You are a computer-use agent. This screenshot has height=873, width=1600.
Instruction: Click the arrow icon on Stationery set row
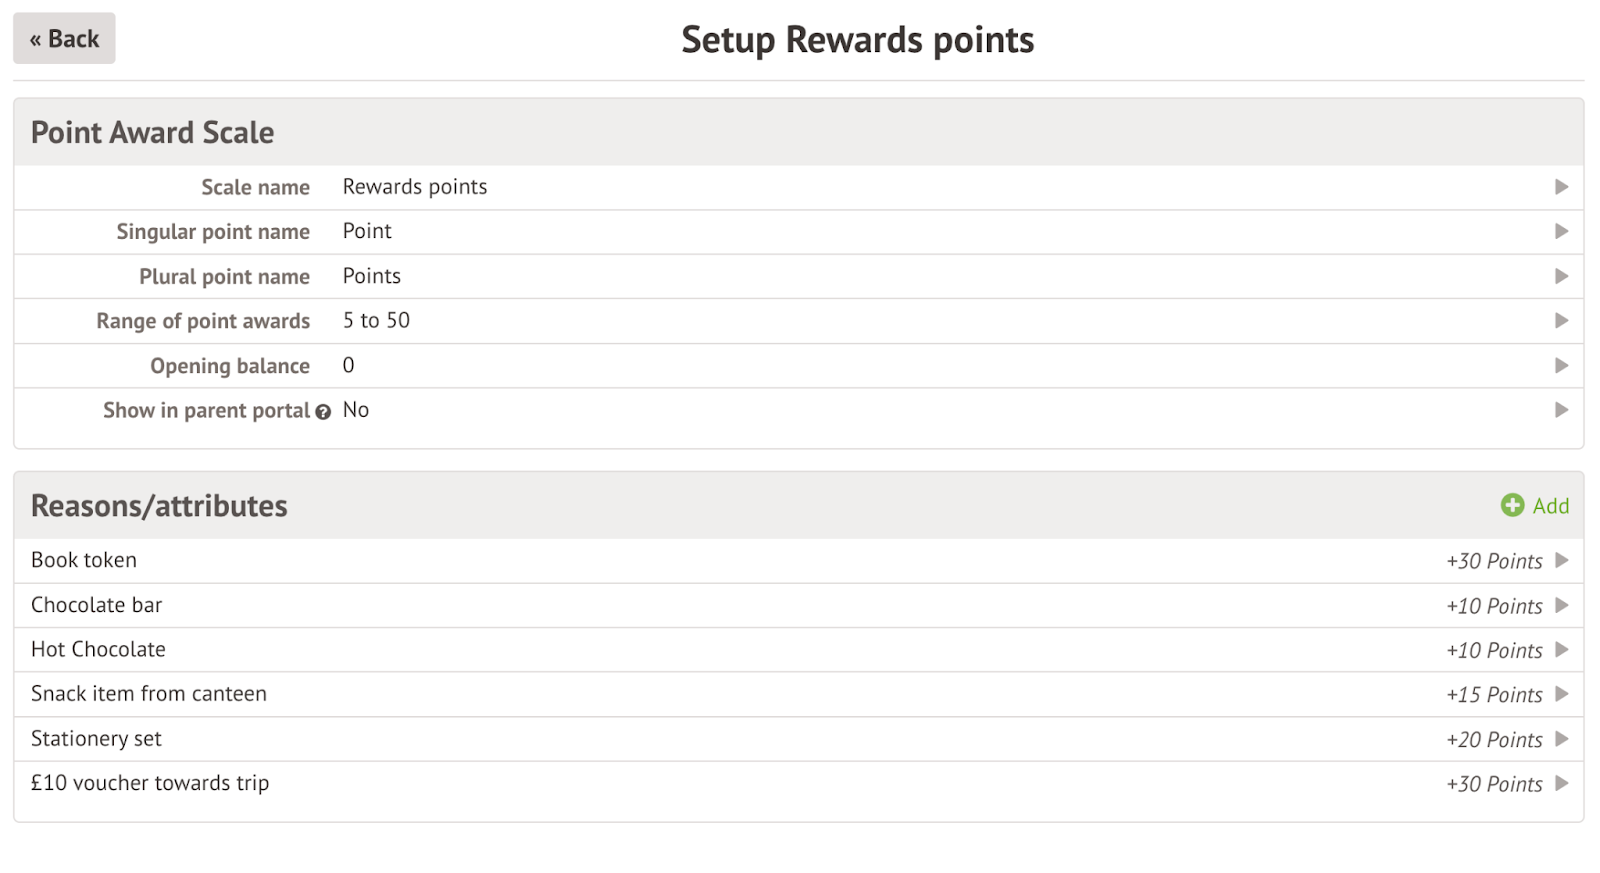pos(1561,740)
